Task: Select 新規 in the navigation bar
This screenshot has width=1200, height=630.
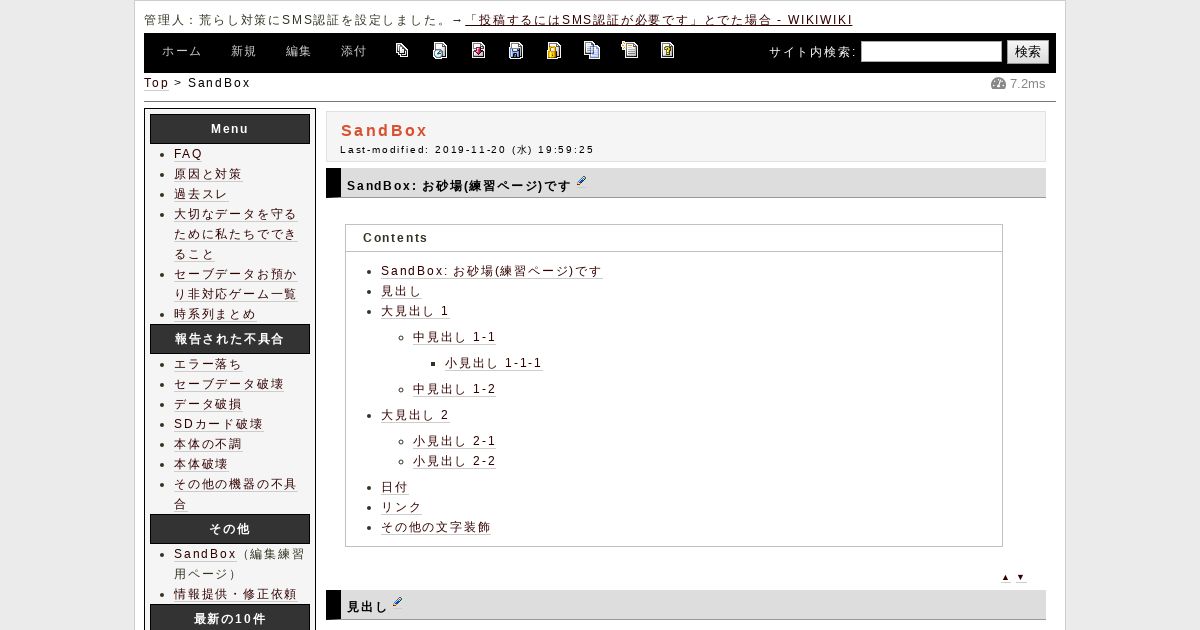Action: click(243, 52)
